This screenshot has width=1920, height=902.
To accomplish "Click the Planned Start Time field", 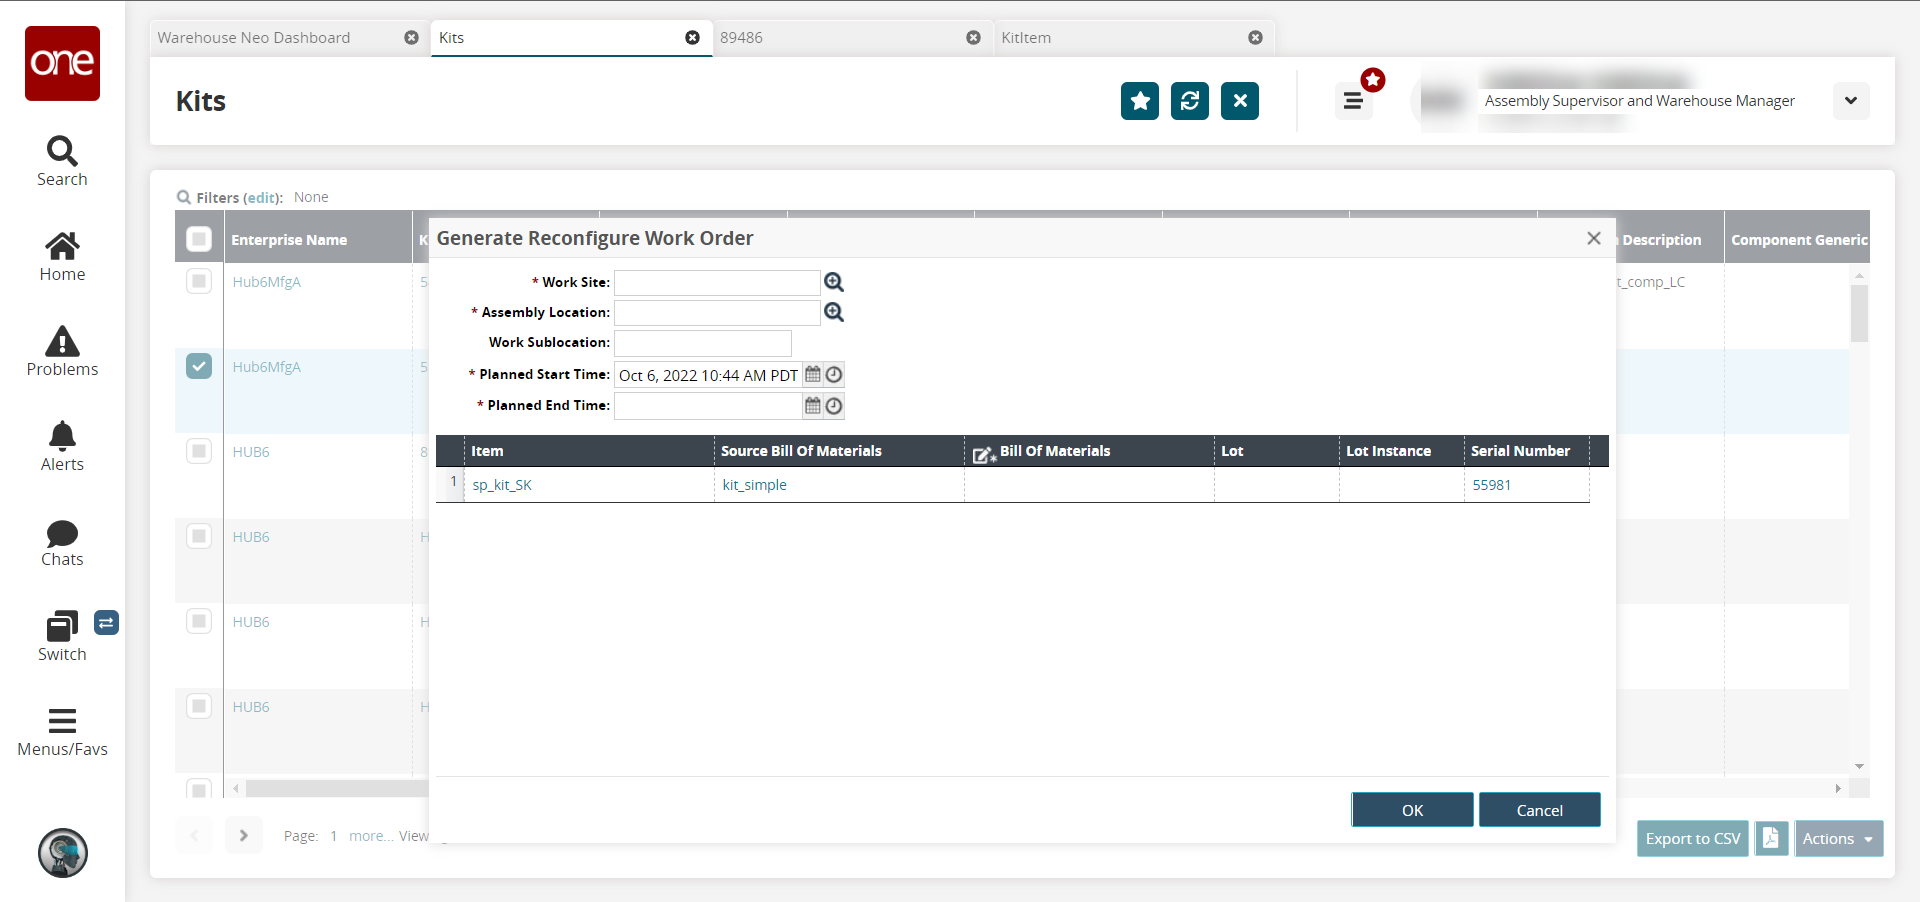I will [x=708, y=375].
